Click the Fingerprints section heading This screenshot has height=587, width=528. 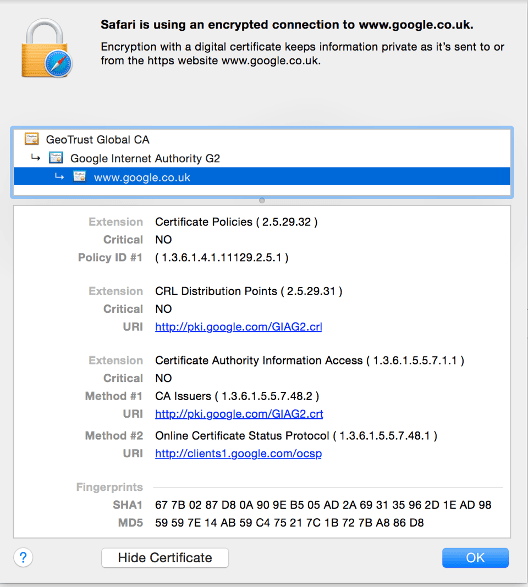[x=109, y=487]
